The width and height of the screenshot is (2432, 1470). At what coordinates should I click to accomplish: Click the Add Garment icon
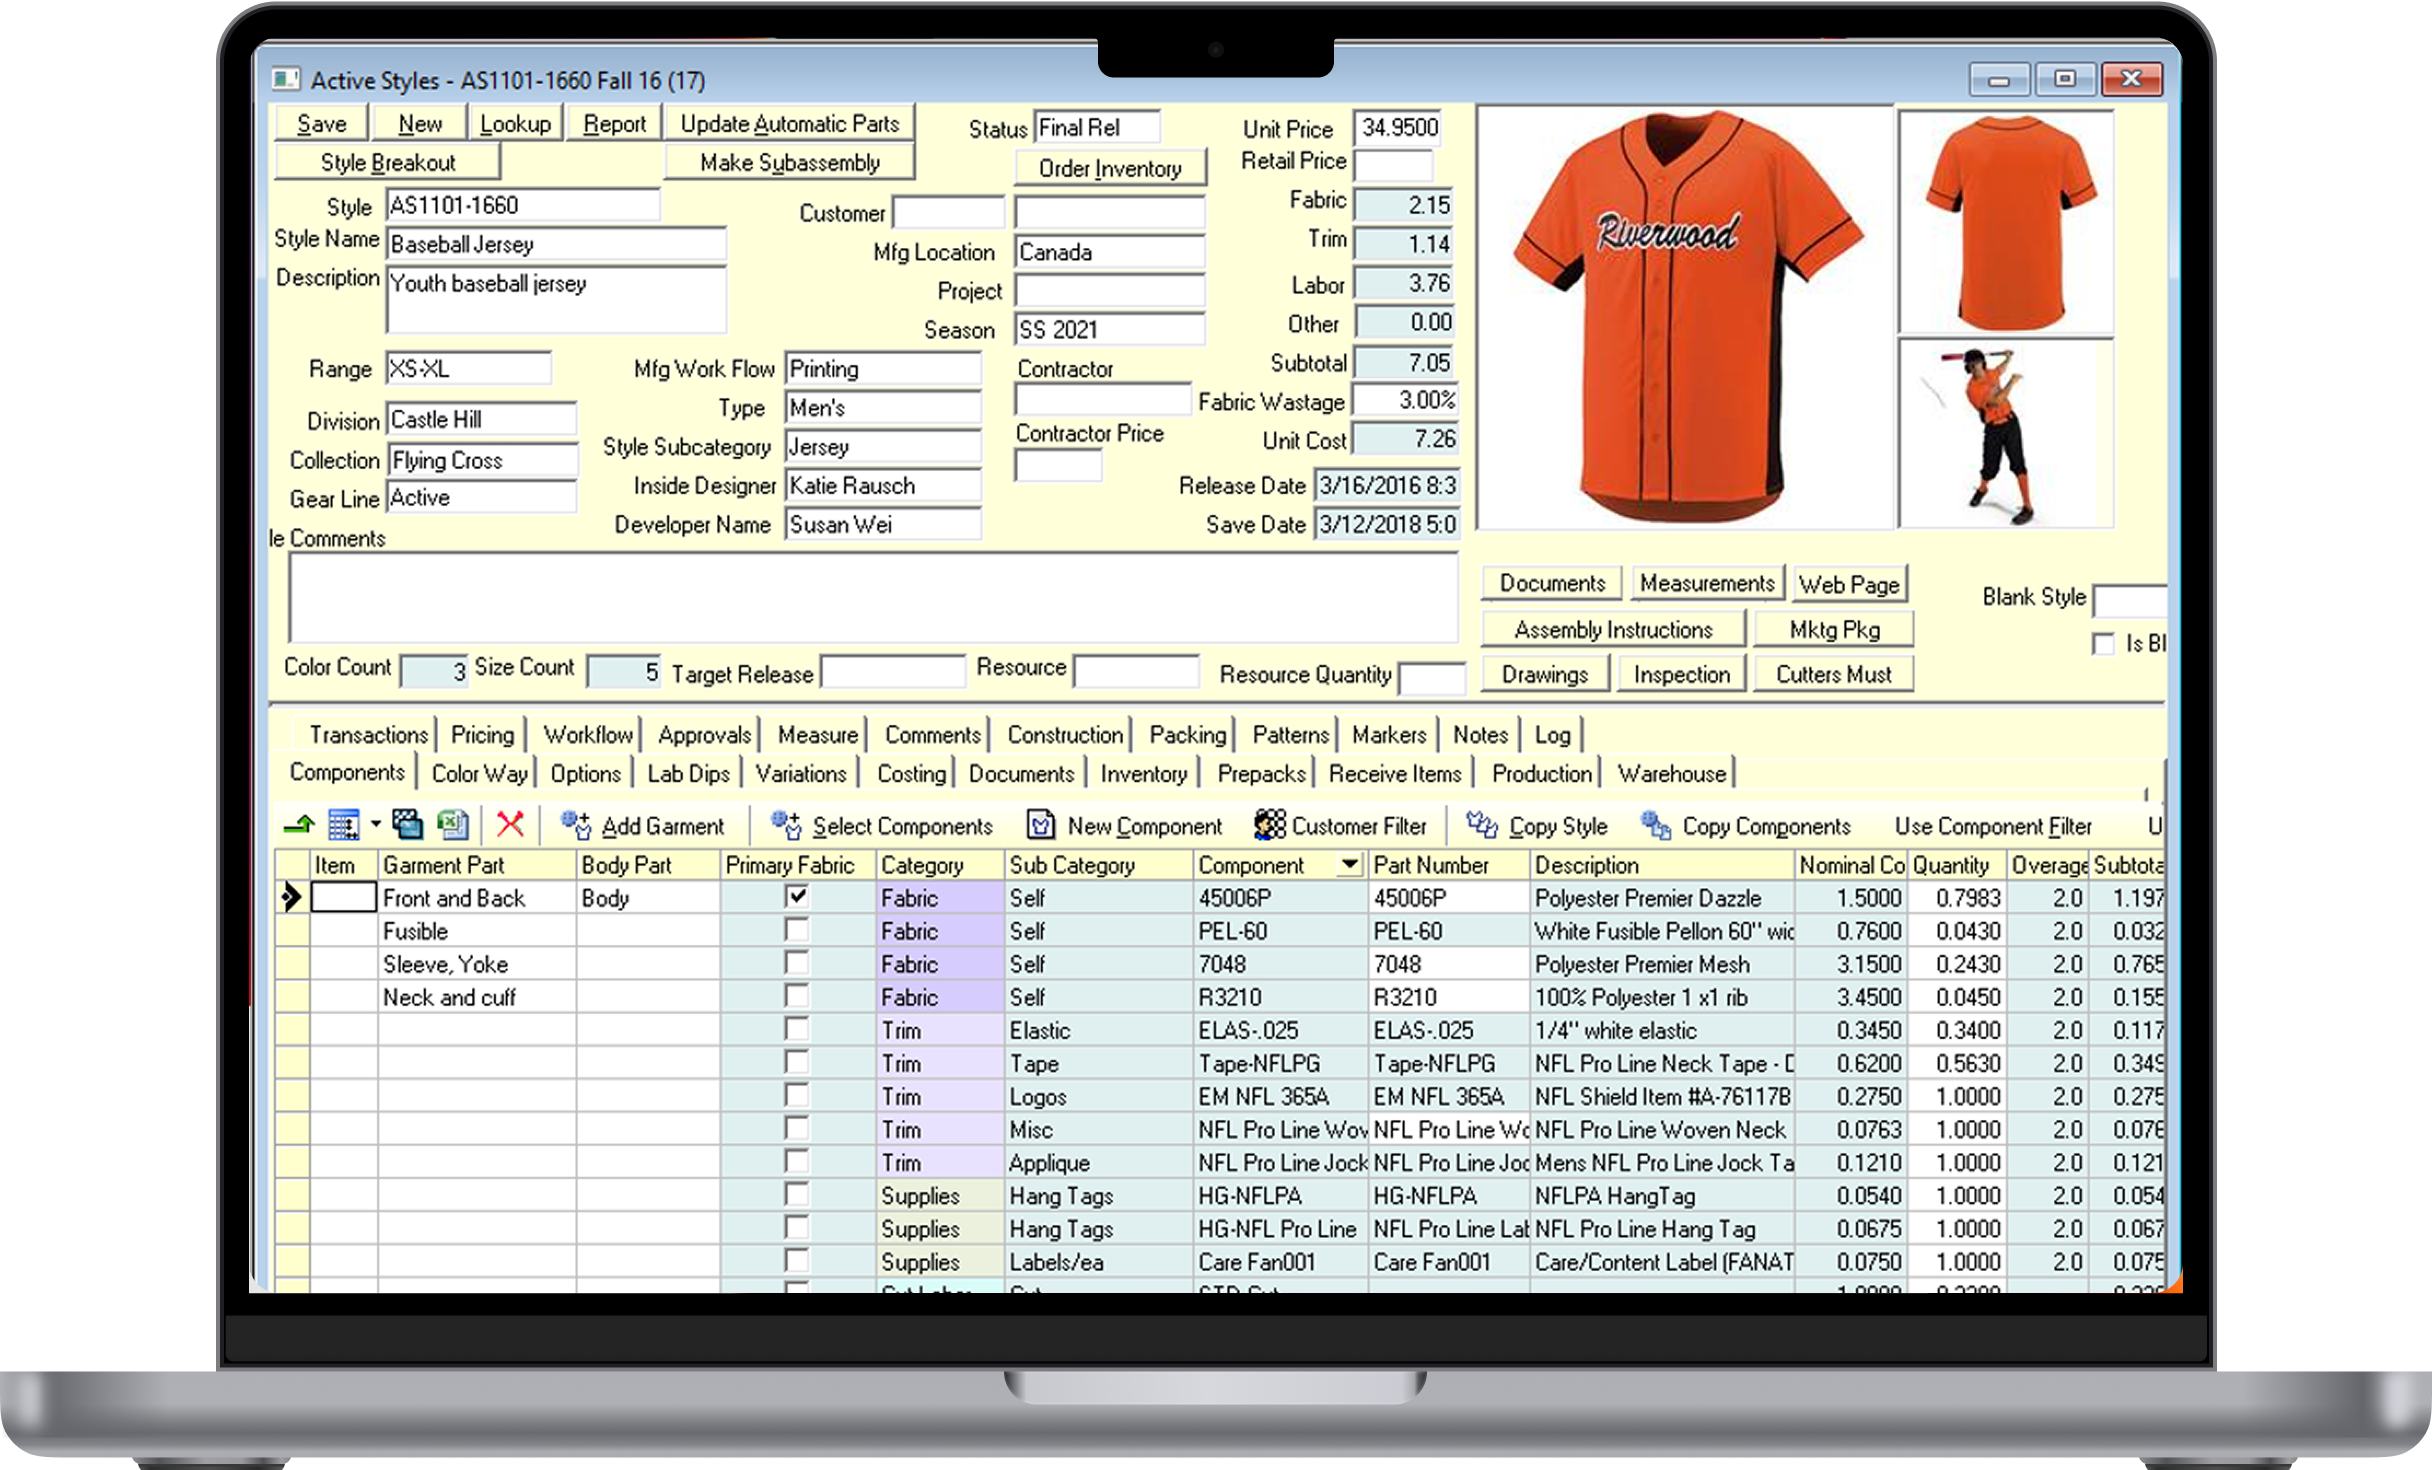(x=576, y=826)
